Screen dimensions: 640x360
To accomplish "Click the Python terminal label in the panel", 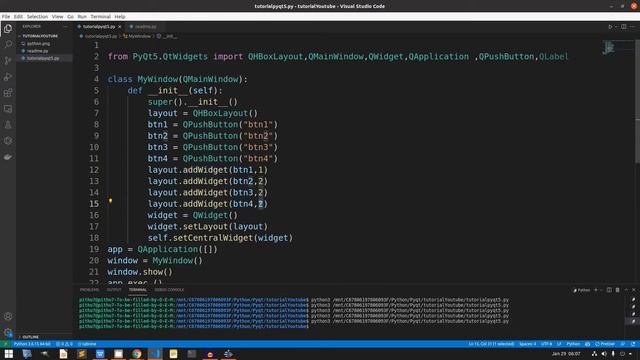I will (582, 290).
